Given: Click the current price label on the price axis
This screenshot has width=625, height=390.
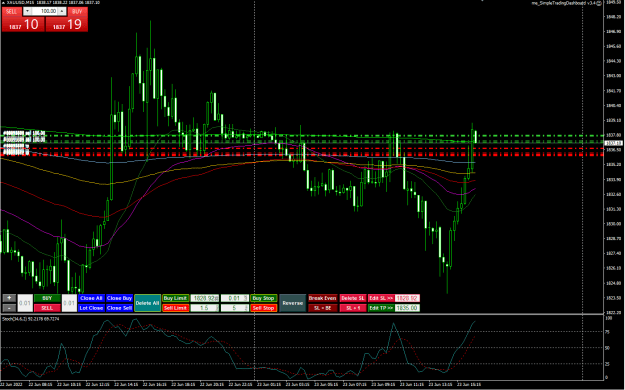Looking at the screenshot, I should tap(613, 143).
